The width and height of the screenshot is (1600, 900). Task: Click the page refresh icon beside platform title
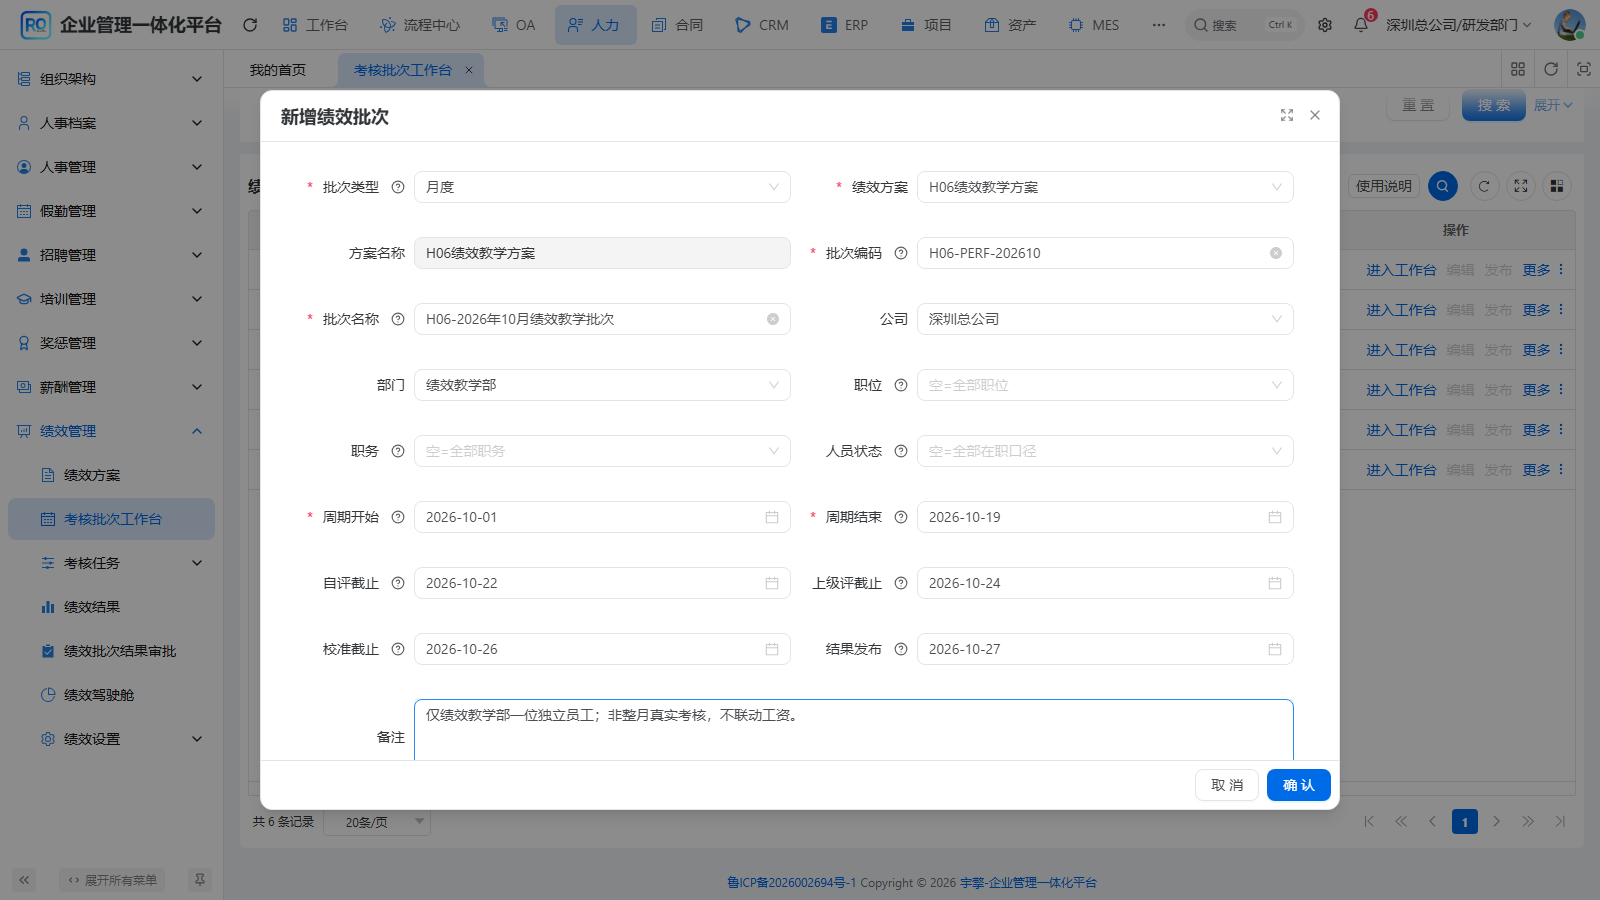point(250,25)
